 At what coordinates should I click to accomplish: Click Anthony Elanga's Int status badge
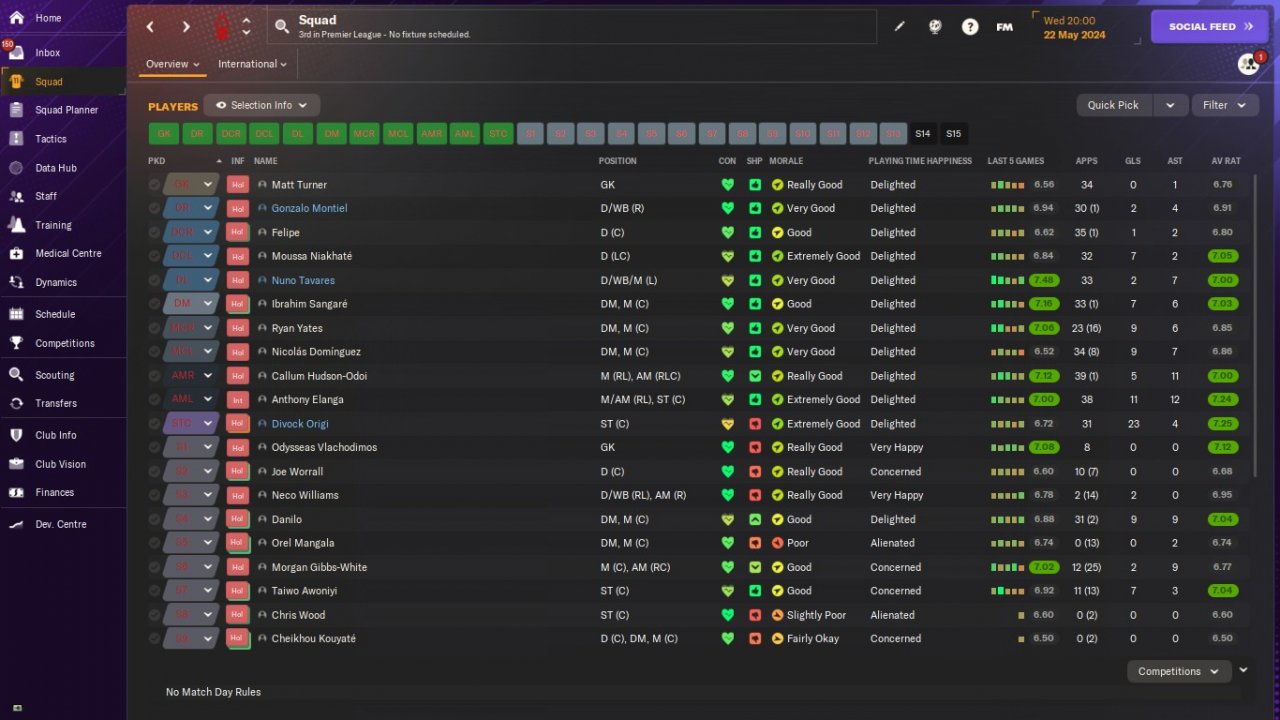(x=237, y=400)
